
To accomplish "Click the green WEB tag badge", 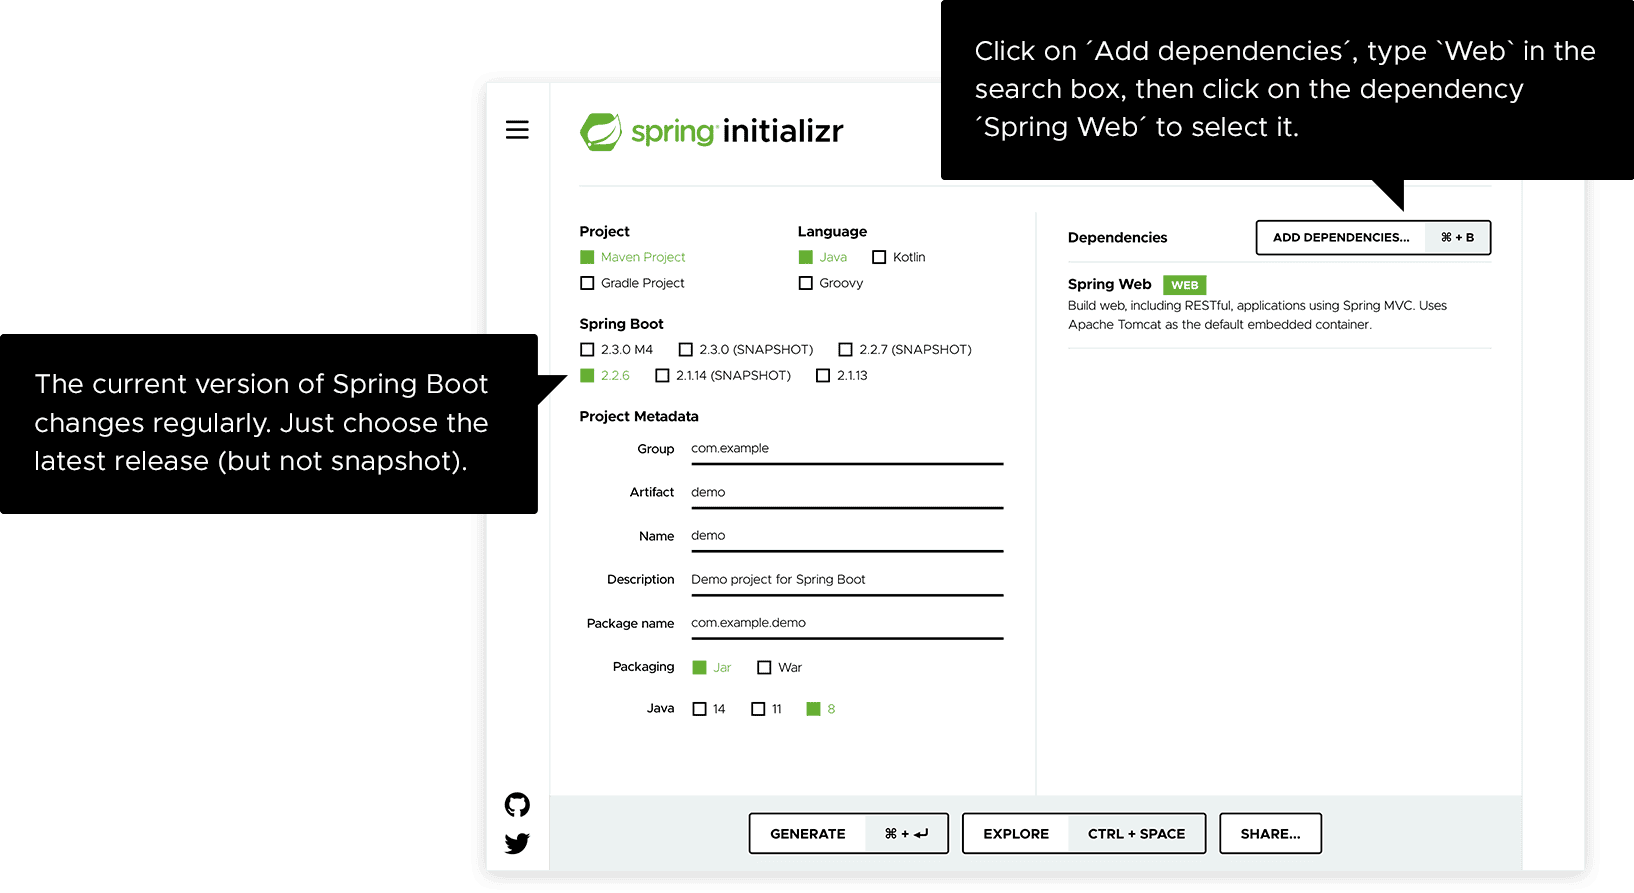I will pos(1185,285).
